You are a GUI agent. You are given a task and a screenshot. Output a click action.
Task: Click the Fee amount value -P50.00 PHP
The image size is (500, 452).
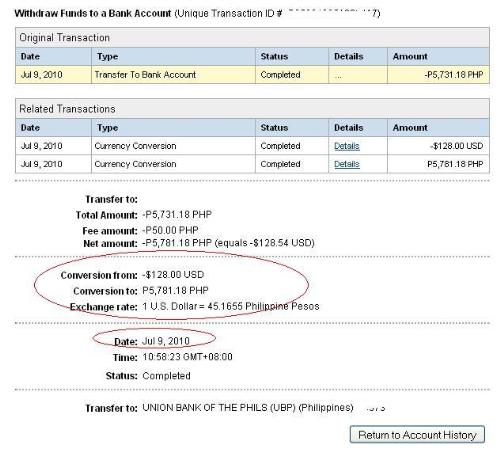point(170,230)
